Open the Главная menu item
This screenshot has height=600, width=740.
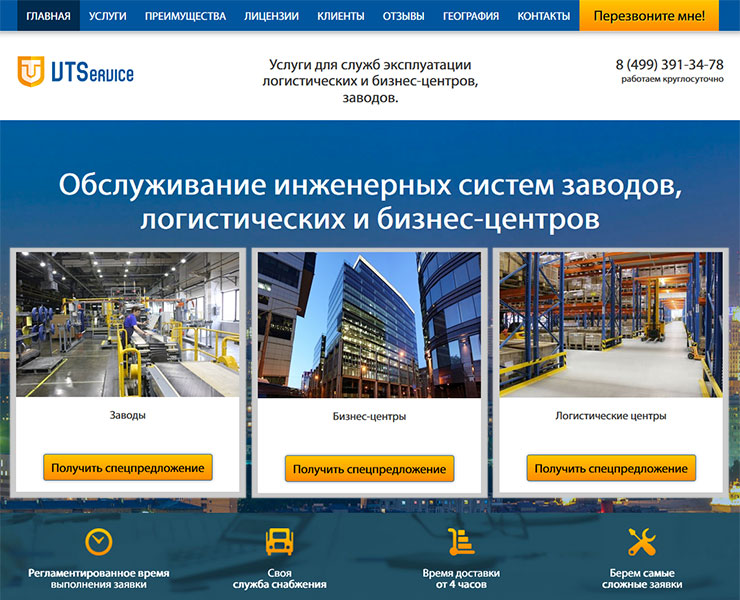(49, 16)
